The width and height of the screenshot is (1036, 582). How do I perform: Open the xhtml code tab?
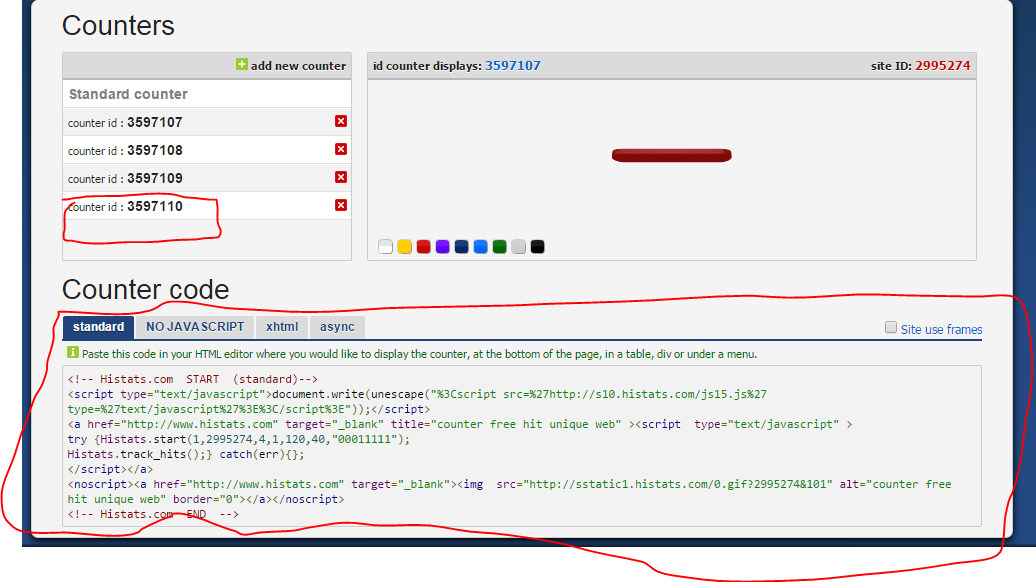tap(282, 327)
